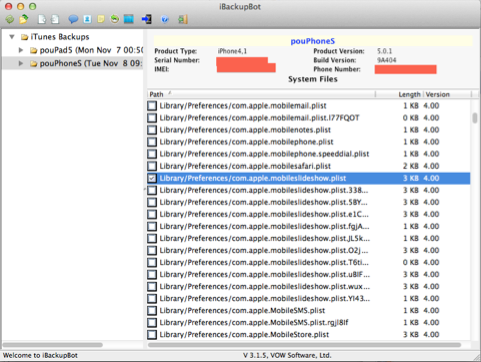Screen dimensions: 481x362
Task: Click the open backup folder toolbar icon
Action: coord(23,19)
